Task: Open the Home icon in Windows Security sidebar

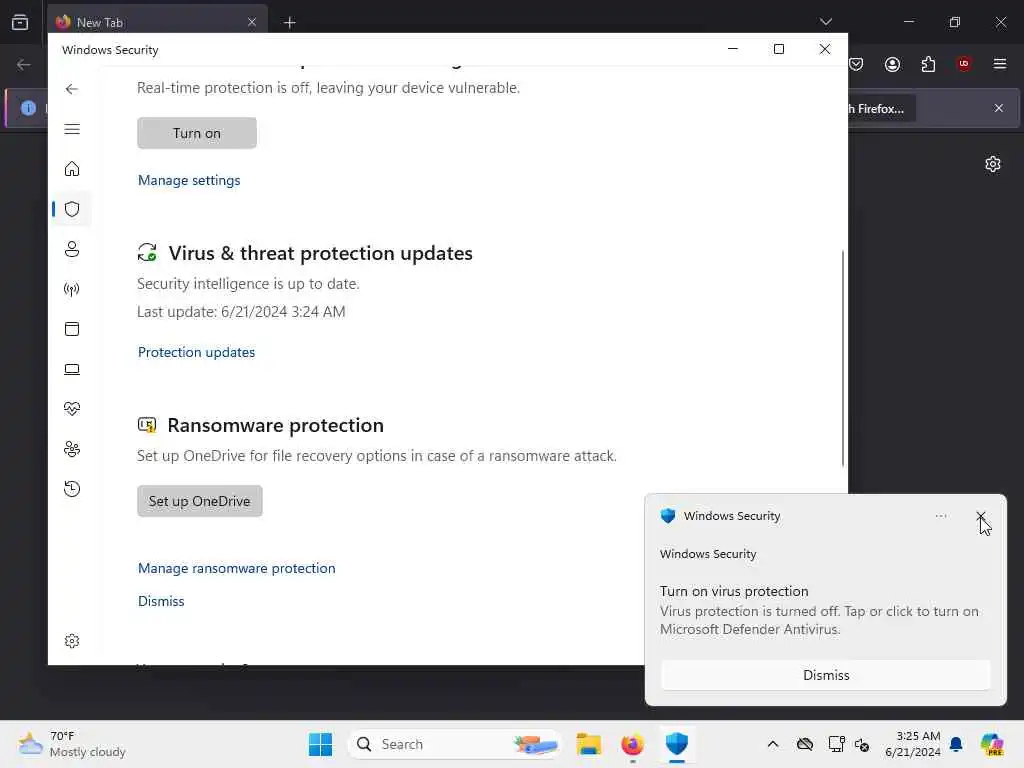Action: tap(72, 169)
